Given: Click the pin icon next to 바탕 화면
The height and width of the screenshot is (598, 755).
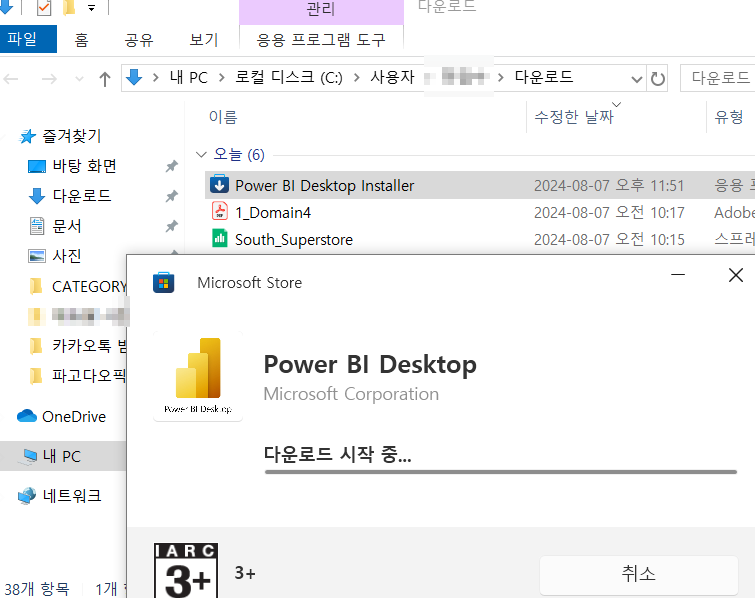Looking at the screenshot, I should (171, 167).
